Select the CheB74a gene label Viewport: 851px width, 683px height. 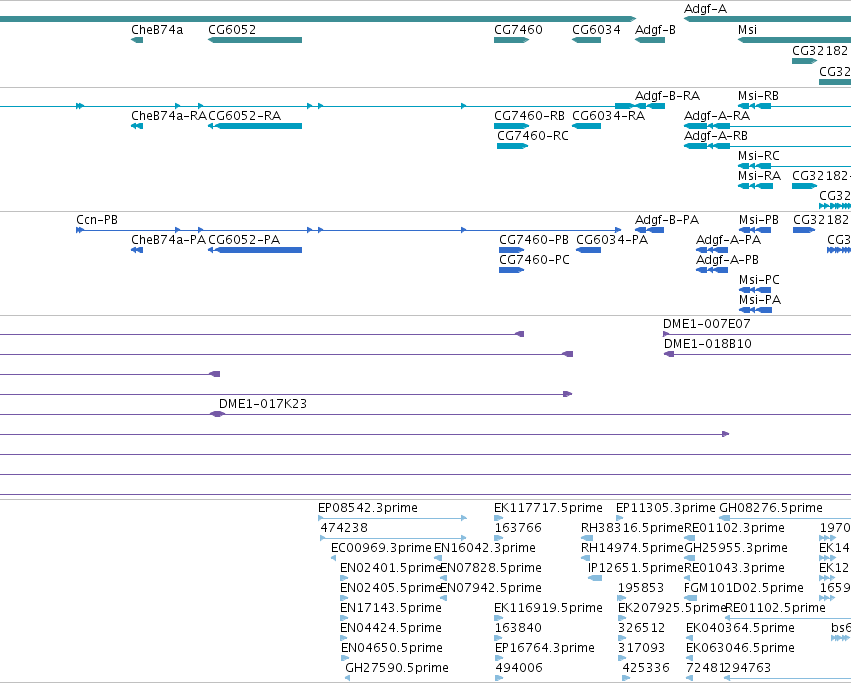tap(157, 30)
